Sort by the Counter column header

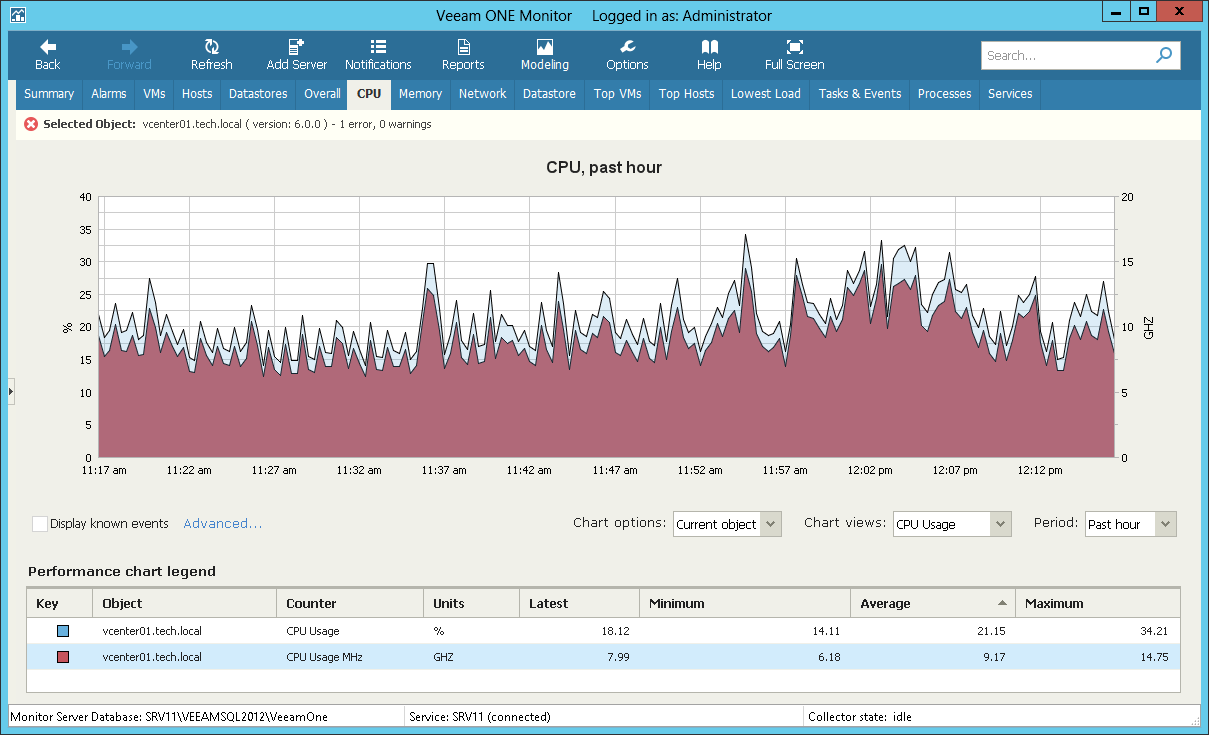(350, 604)
